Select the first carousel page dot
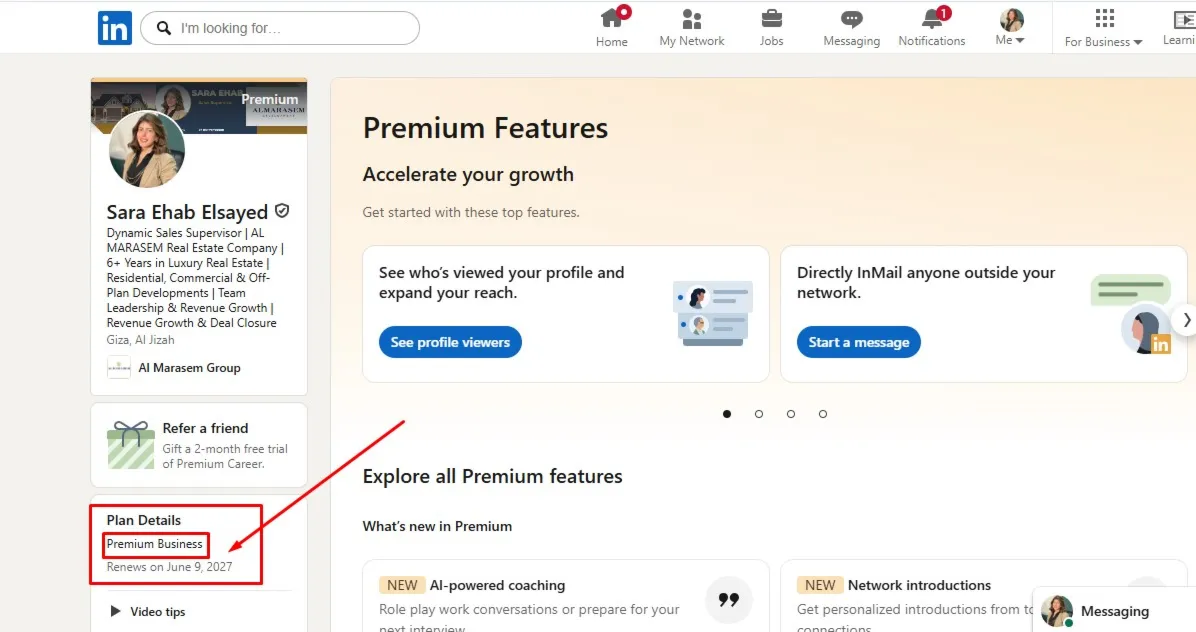Viewport: 1196px width, 632px height. click(x=727, y=414)
